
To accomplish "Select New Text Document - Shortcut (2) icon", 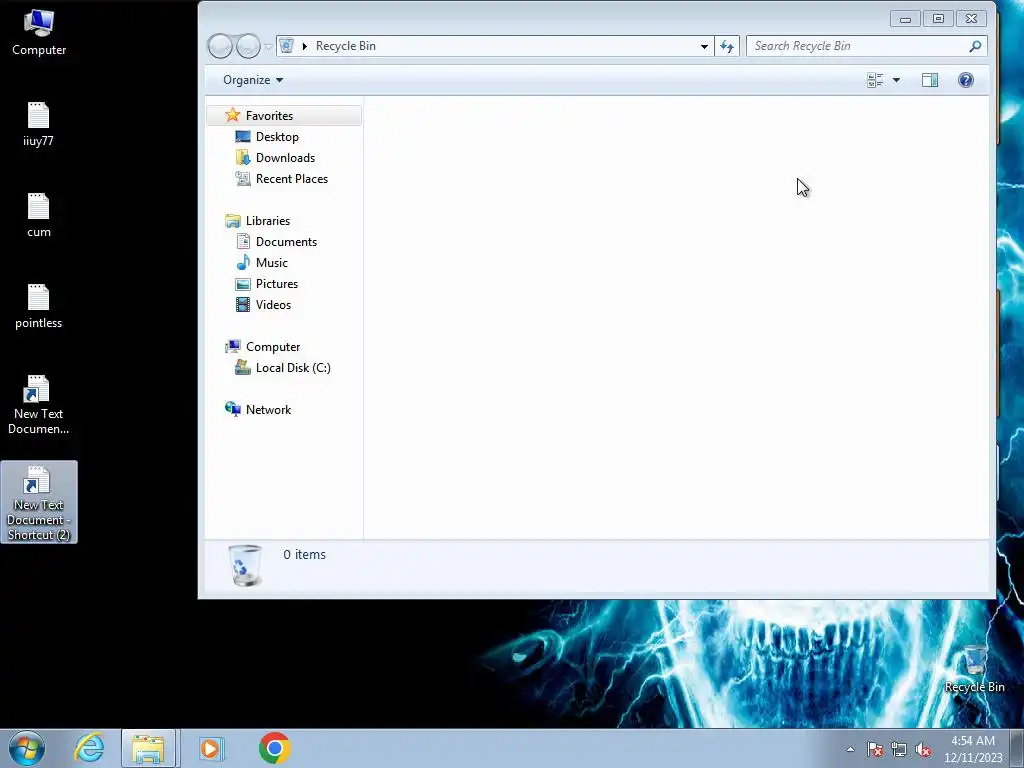I will click(x=39, y=502).
